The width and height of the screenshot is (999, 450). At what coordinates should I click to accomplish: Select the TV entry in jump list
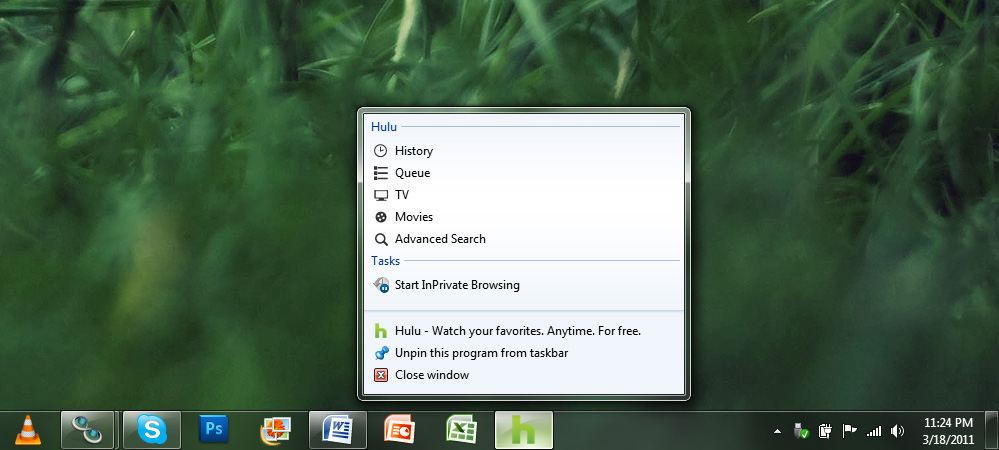point(524,195)
